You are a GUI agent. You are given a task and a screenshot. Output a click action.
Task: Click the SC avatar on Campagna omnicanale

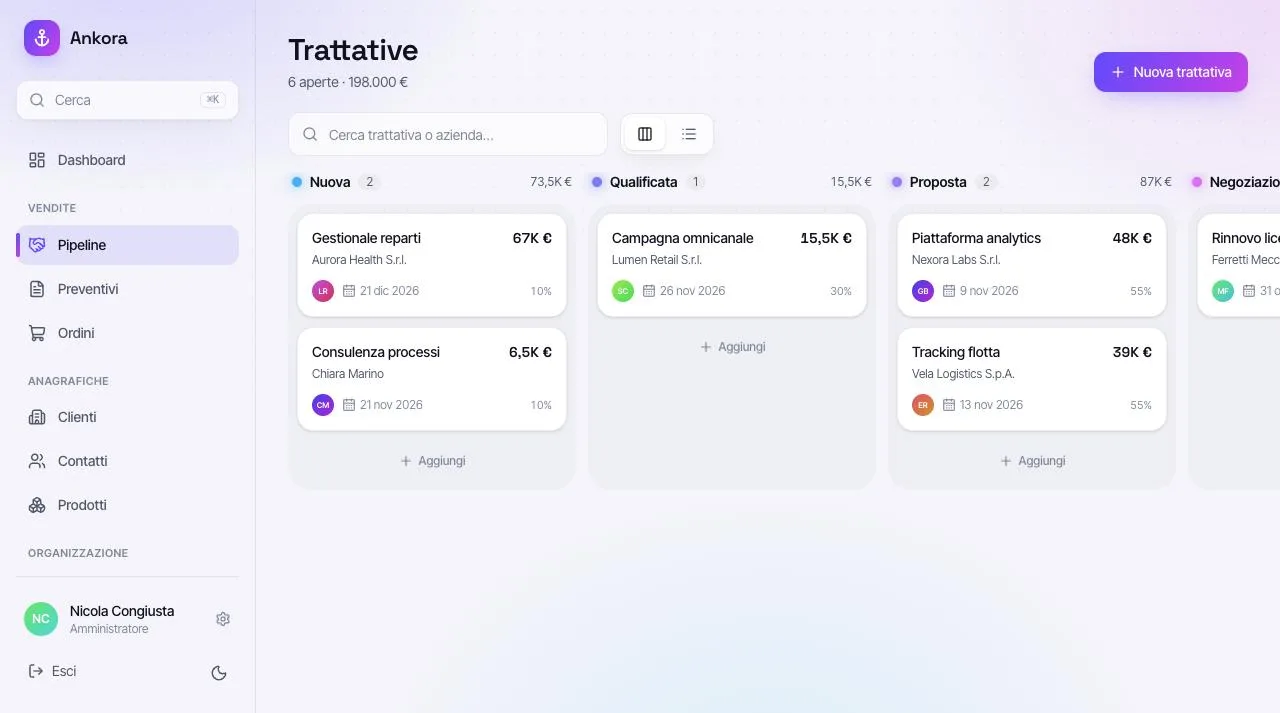coord(623,291)
